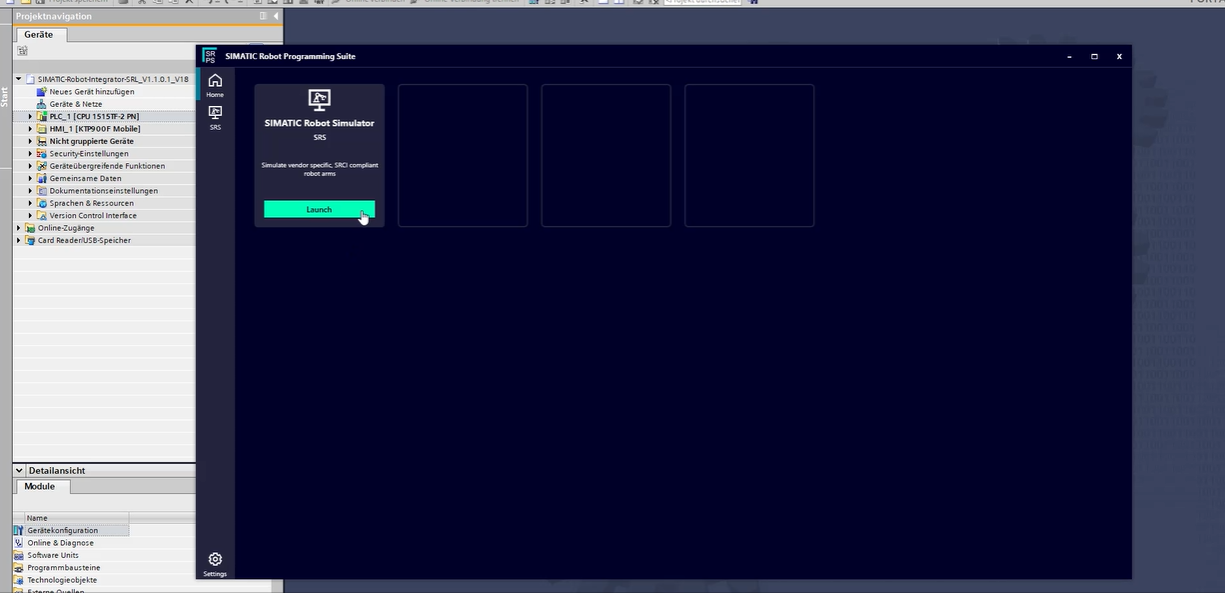Select Version Control Interface label
The height and width of the screenshot is (593, 1225).
(94, 215)
